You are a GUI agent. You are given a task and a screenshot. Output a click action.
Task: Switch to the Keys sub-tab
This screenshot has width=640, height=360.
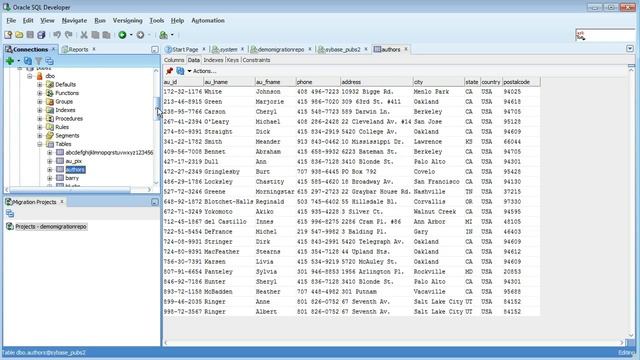233,60
